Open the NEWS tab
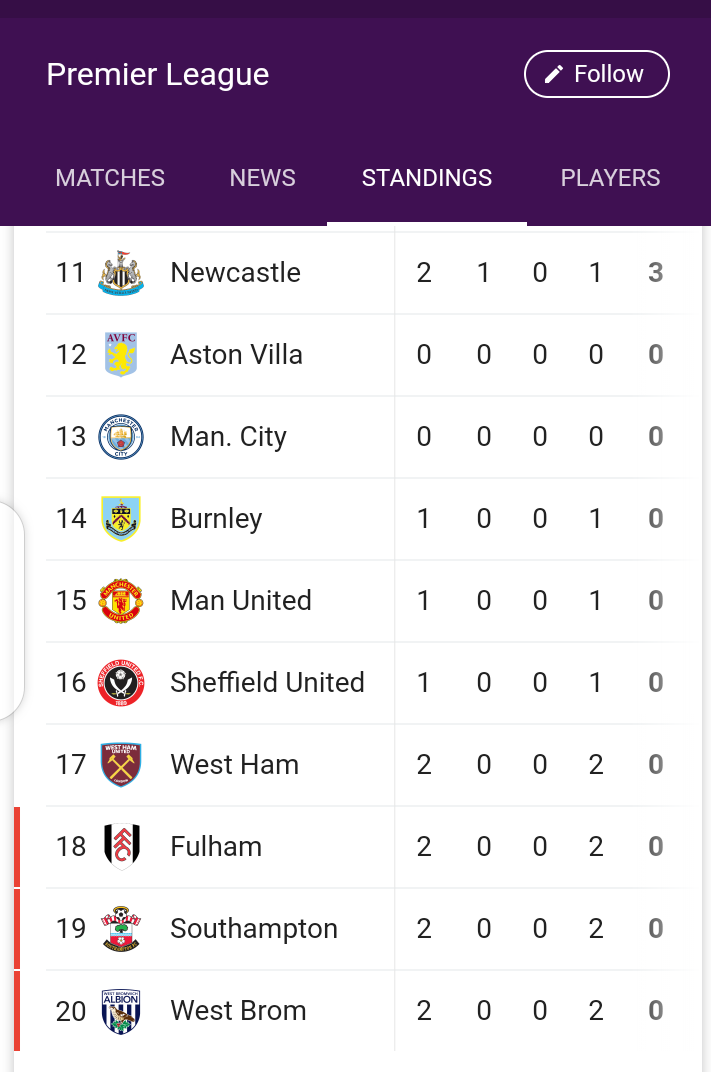This screenshot has height=1072, width=711. [x=263, y=178]
